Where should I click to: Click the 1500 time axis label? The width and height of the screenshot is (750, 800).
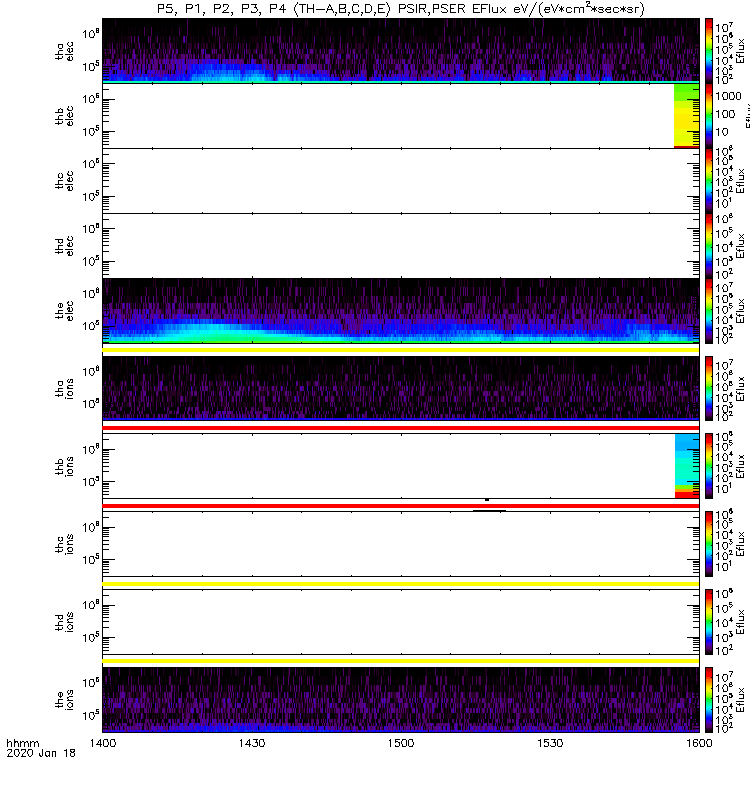[401, 743]
